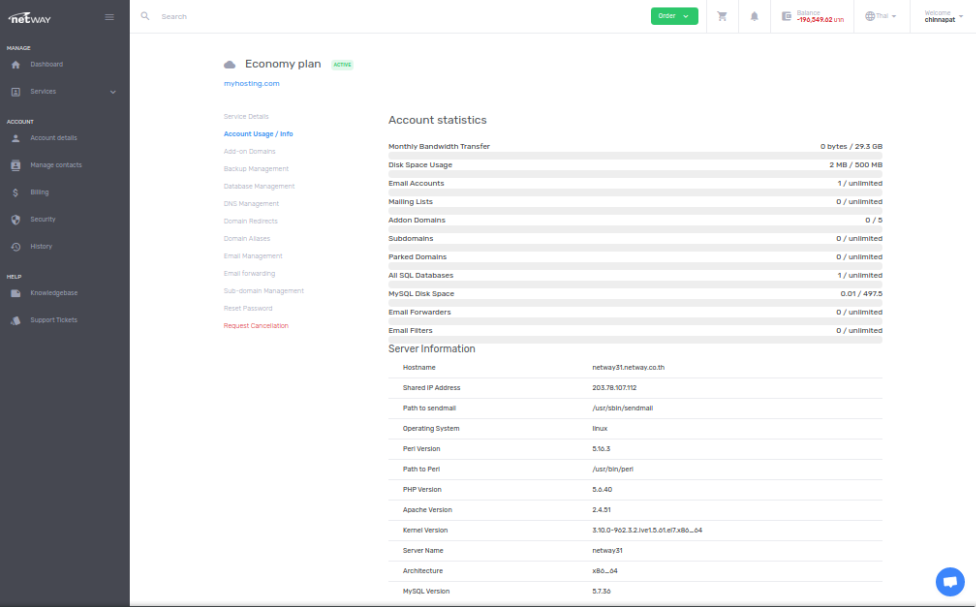Focus the Search input field
Viewport: 976px width, 607px height.
300,16
